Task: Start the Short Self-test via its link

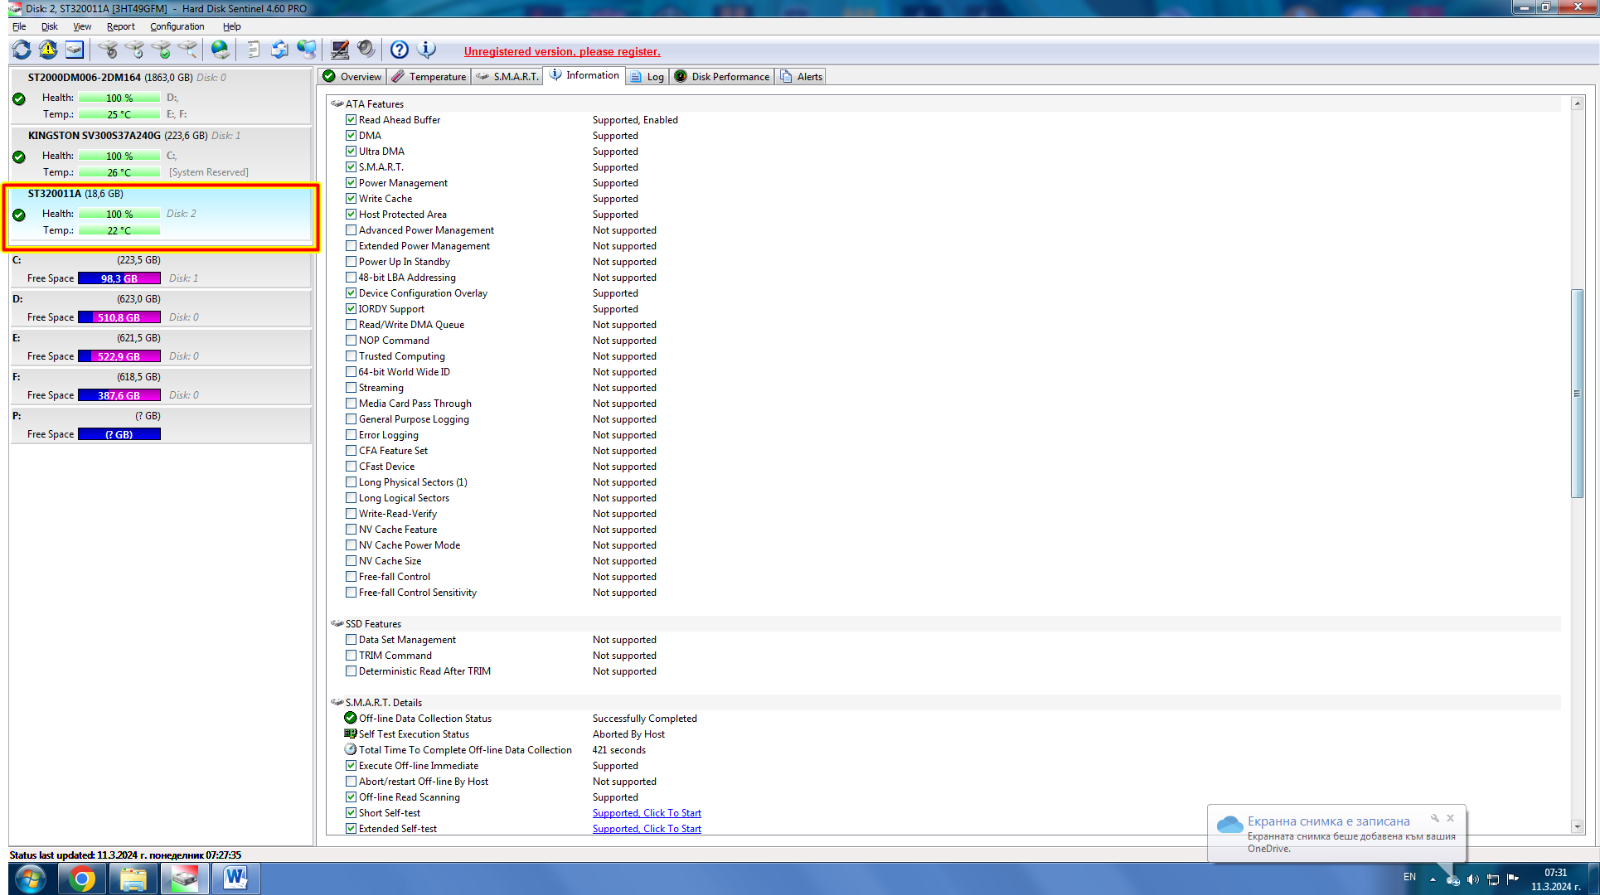Action: pos(647,813)
